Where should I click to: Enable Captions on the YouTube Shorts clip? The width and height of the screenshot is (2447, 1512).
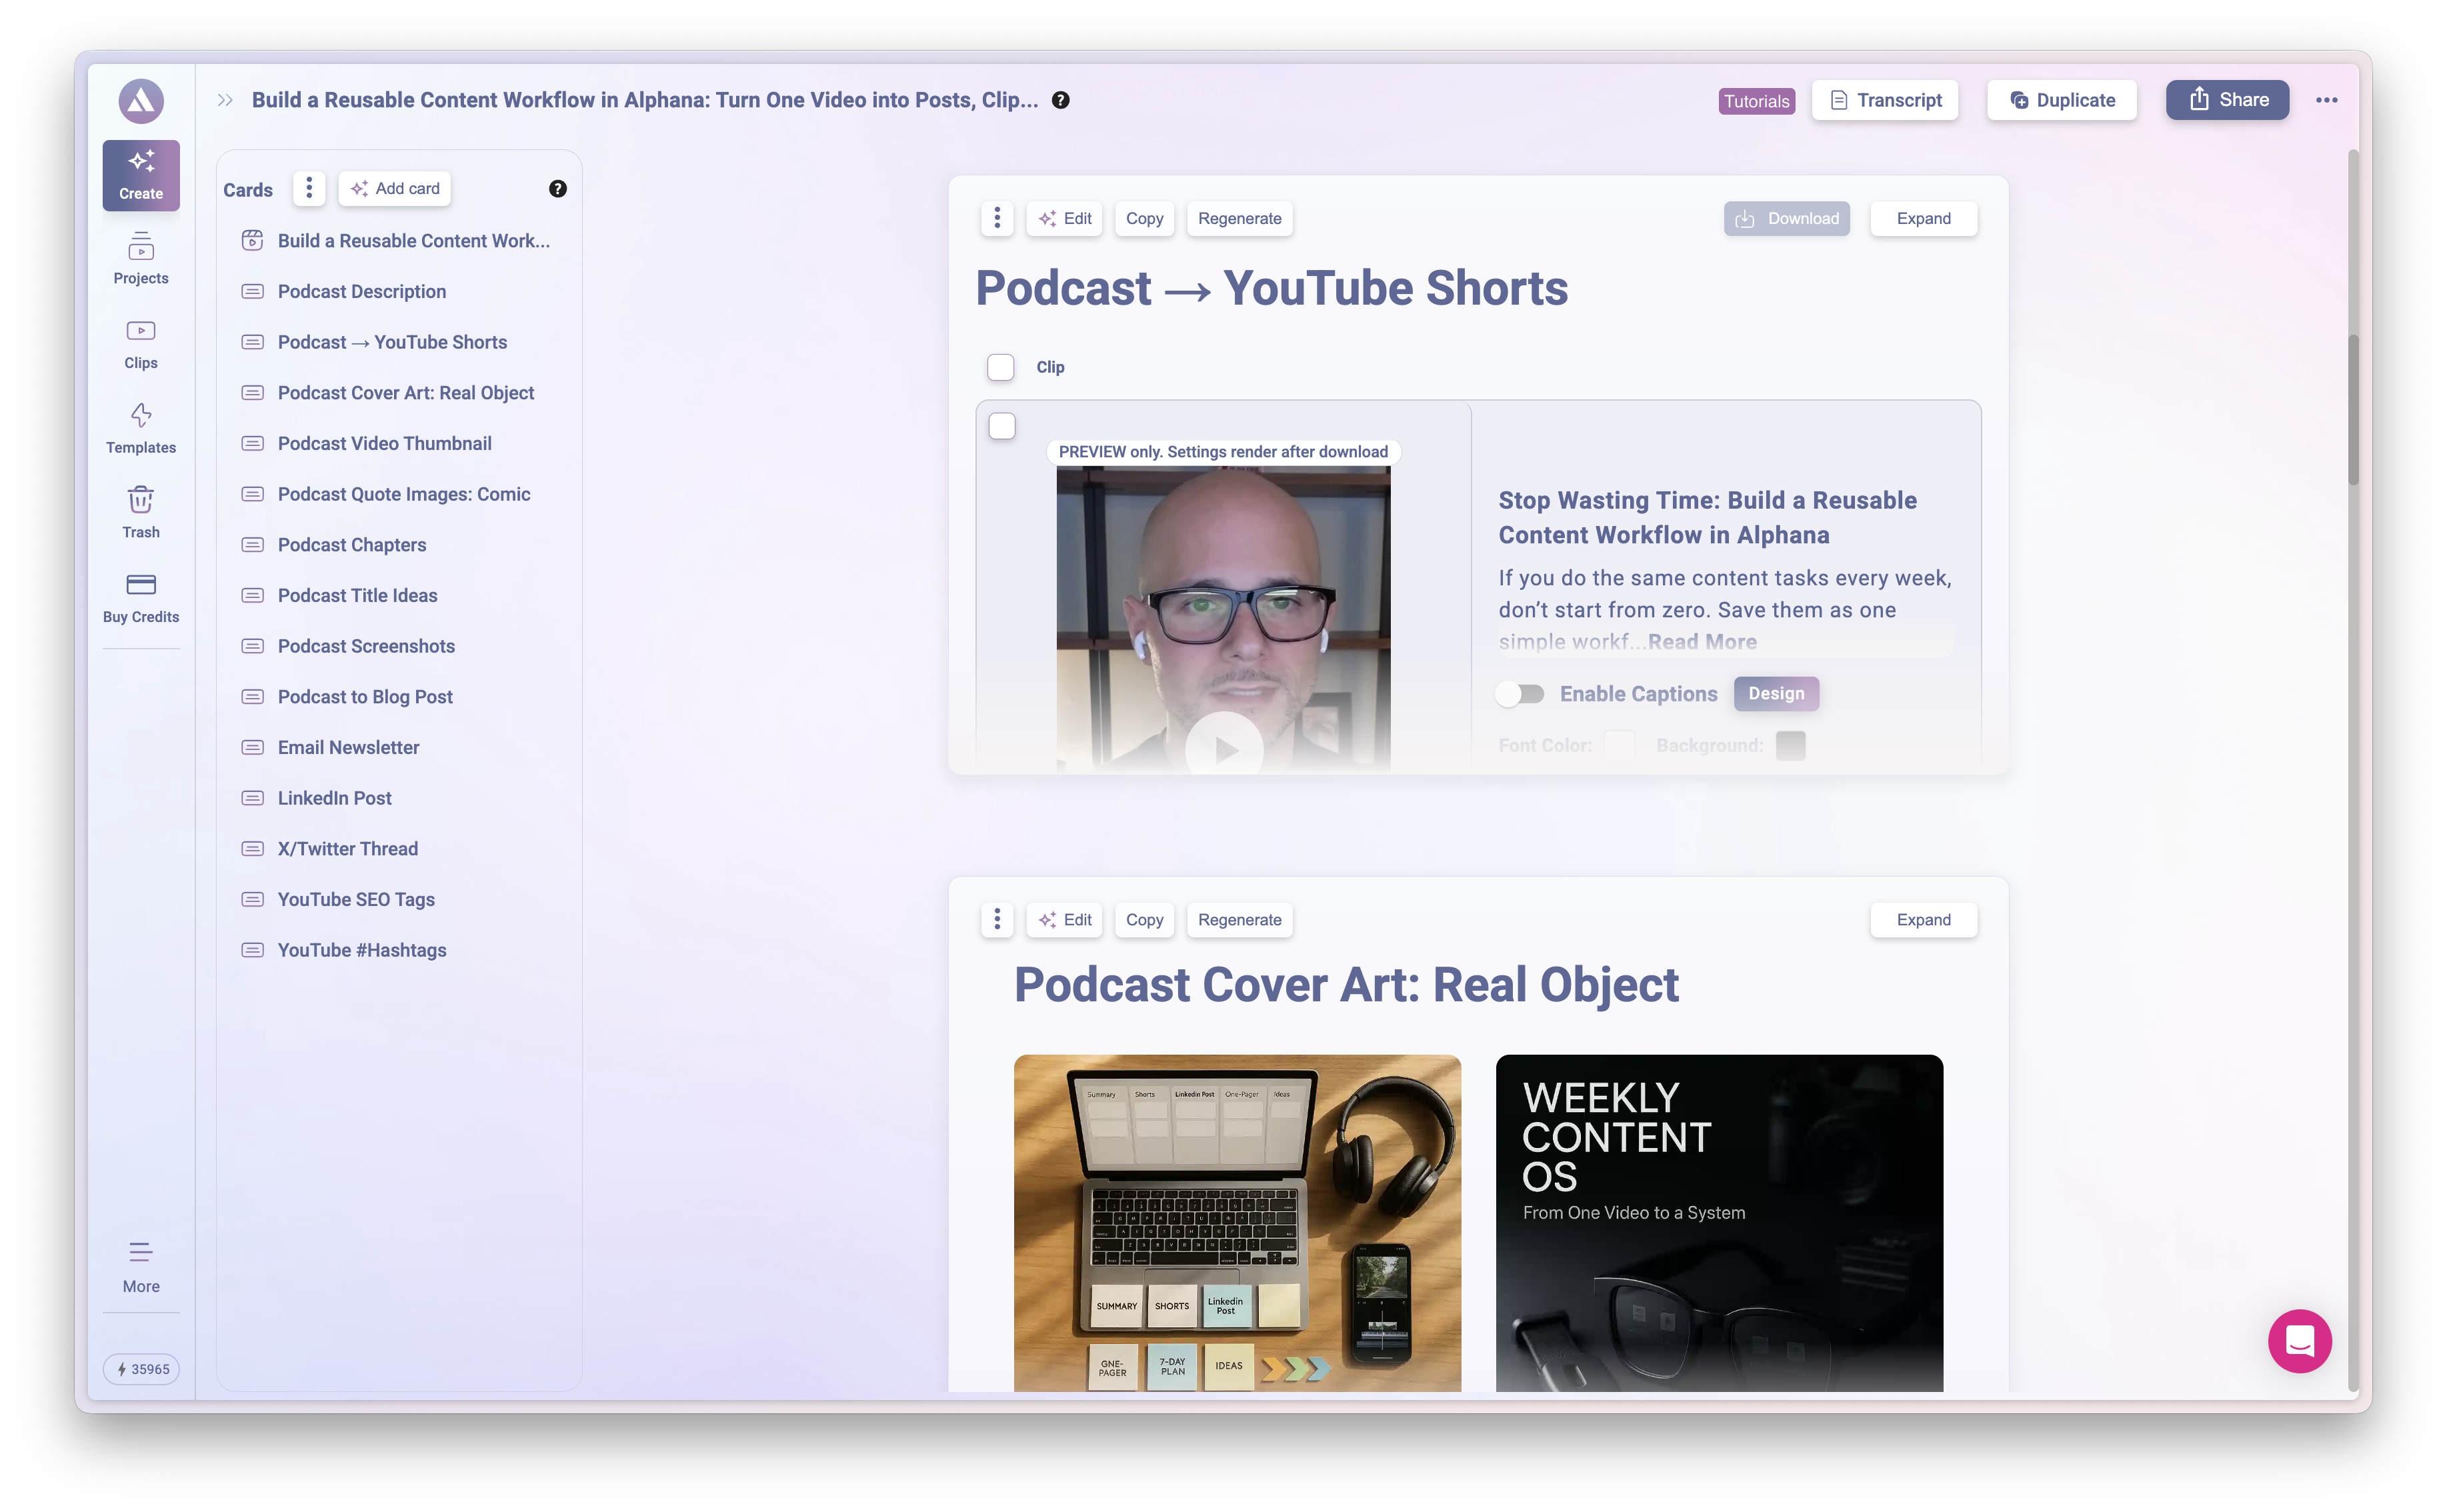[x=1520, y=693]
